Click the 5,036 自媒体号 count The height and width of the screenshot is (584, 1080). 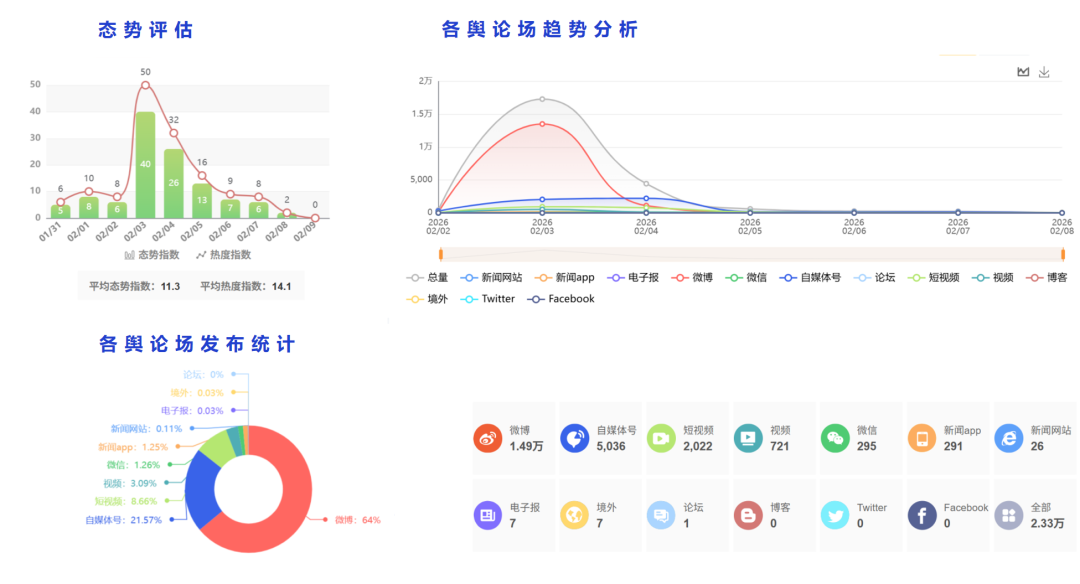(611, 446)
